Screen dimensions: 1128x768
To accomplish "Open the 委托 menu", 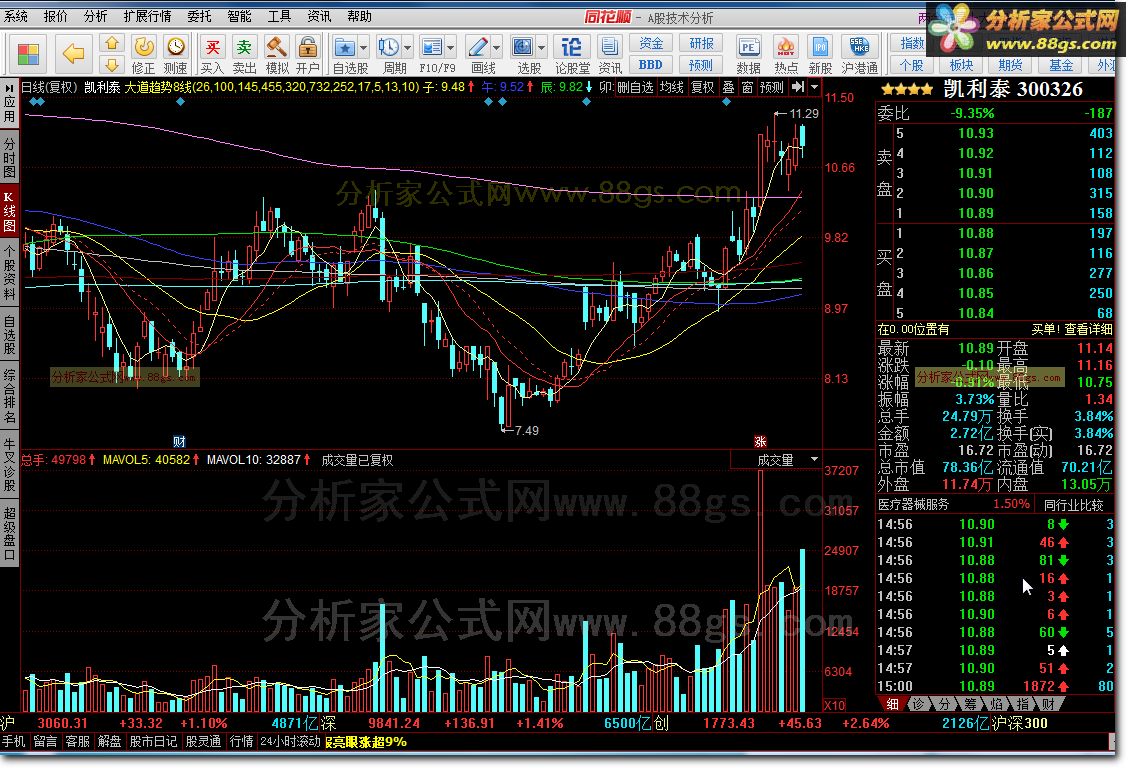I will pyautogui.click(x=200, y=17).
